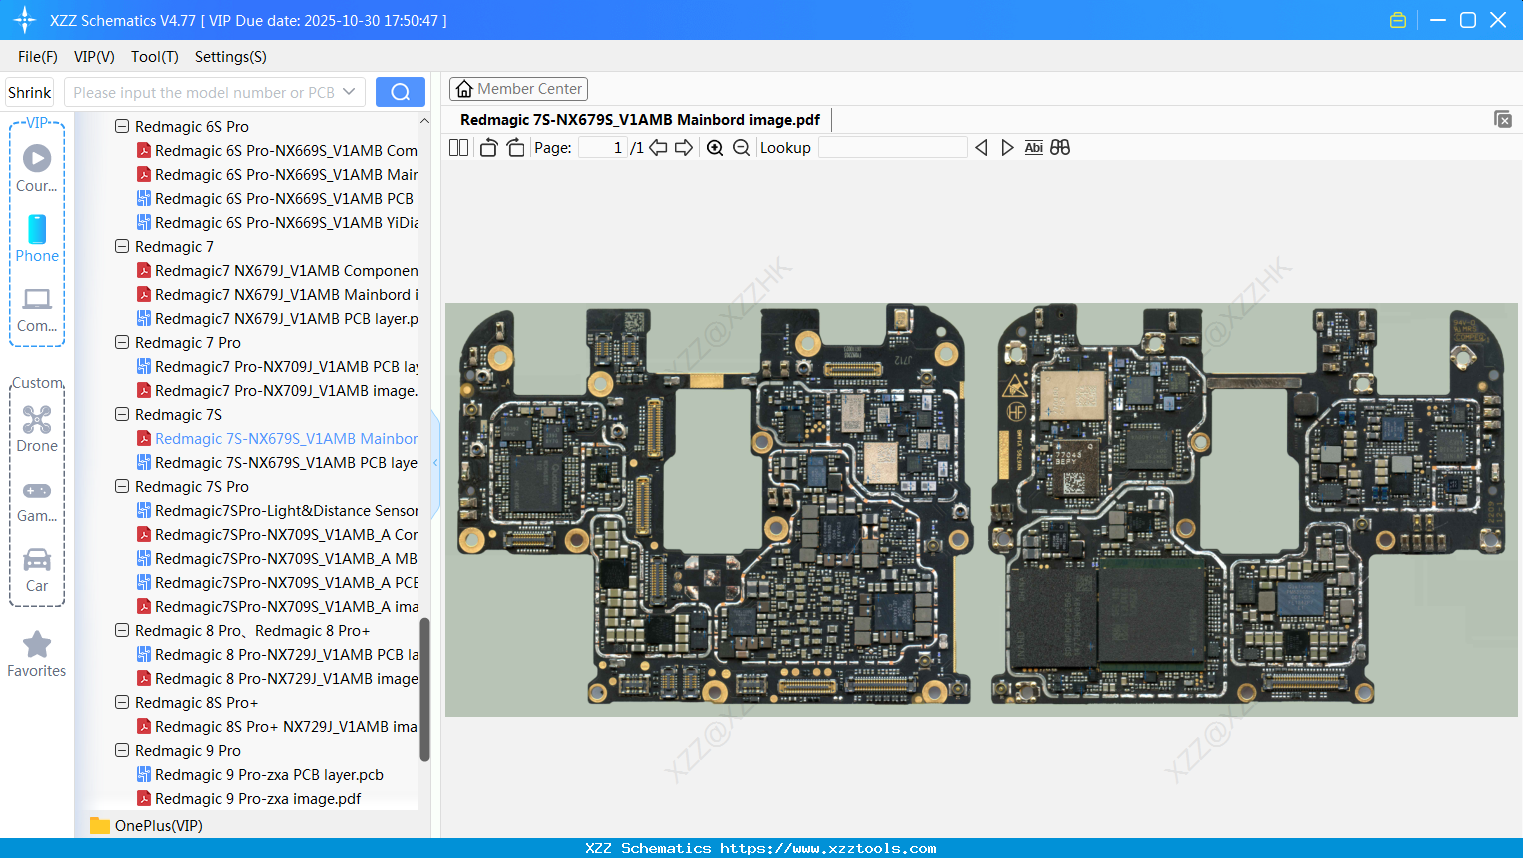
Task: Zoom in on the mainboard image
Action: coord(715,147)
